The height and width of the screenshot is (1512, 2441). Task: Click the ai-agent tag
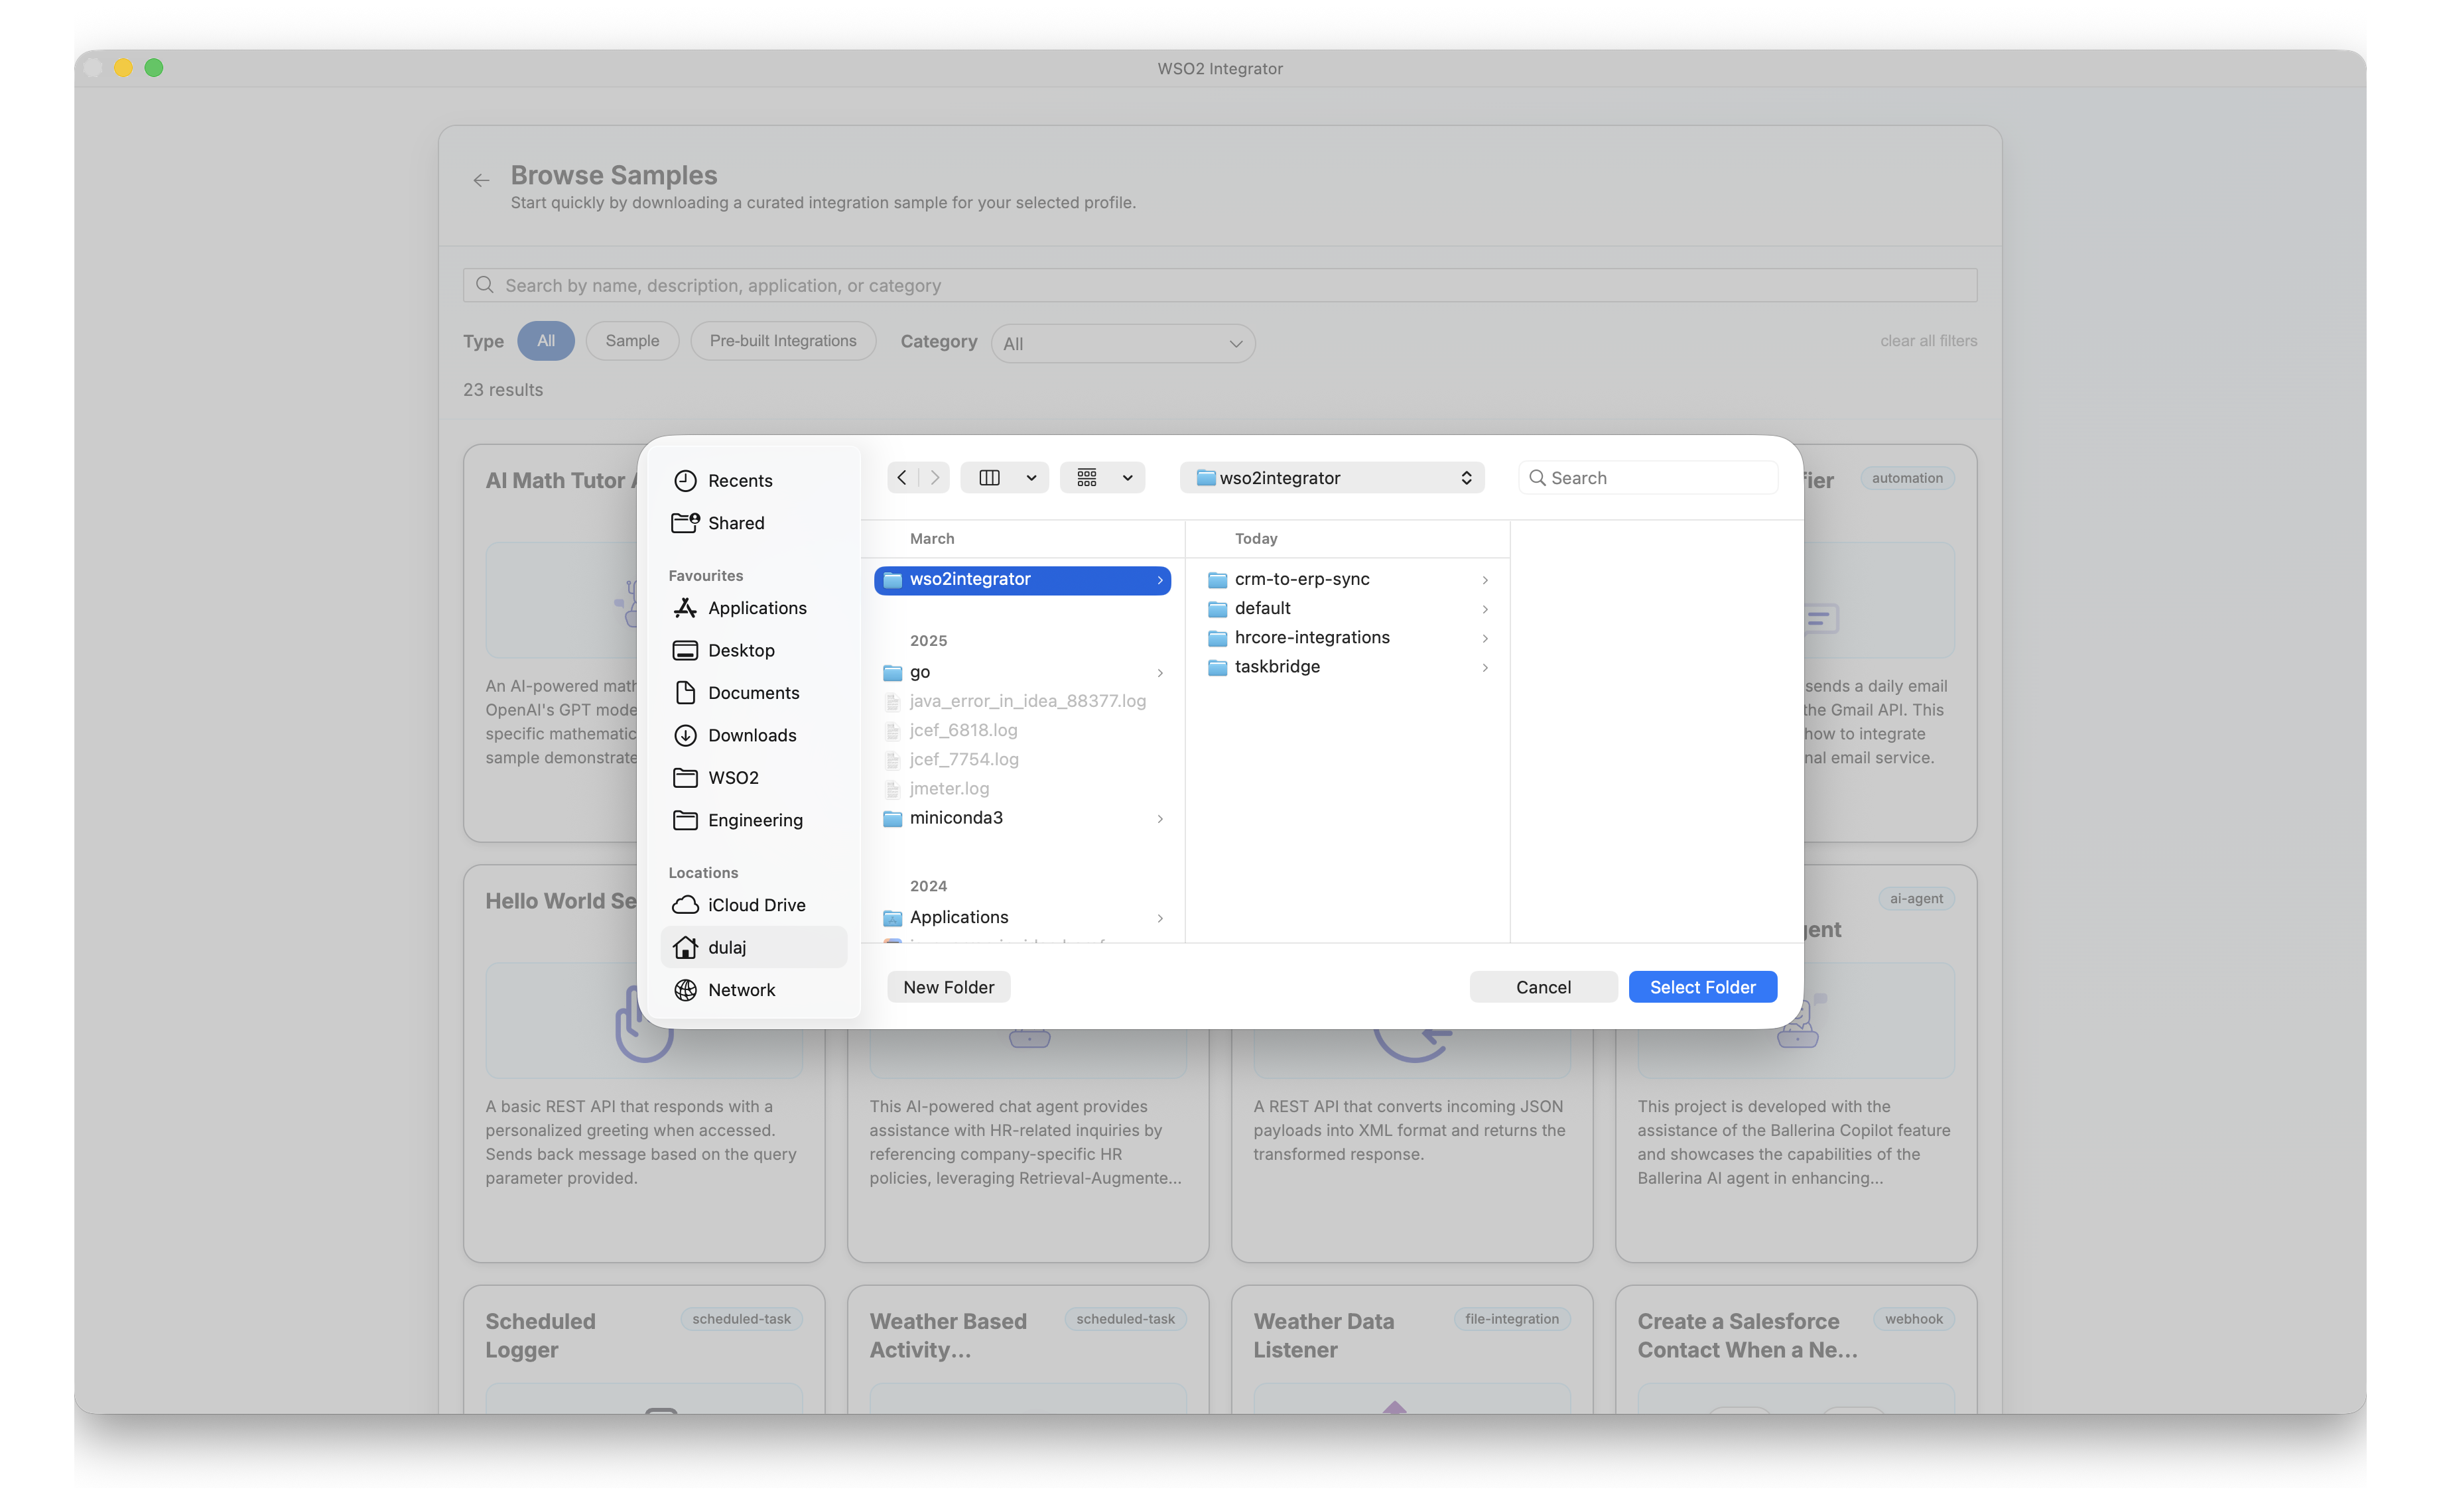point(1916,899)
